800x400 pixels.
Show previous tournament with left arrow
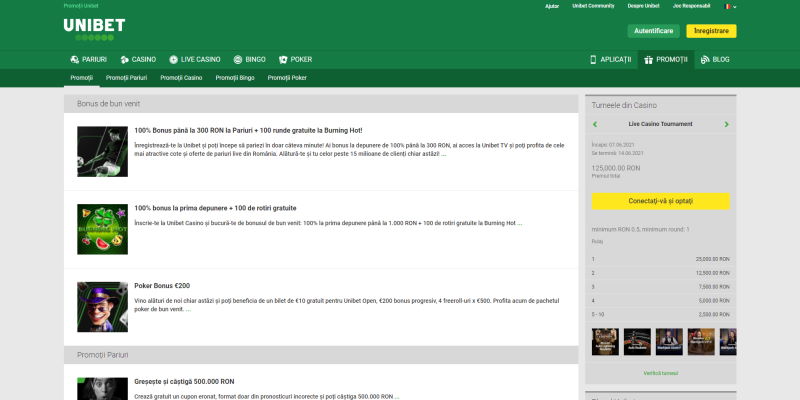(596, 125)
